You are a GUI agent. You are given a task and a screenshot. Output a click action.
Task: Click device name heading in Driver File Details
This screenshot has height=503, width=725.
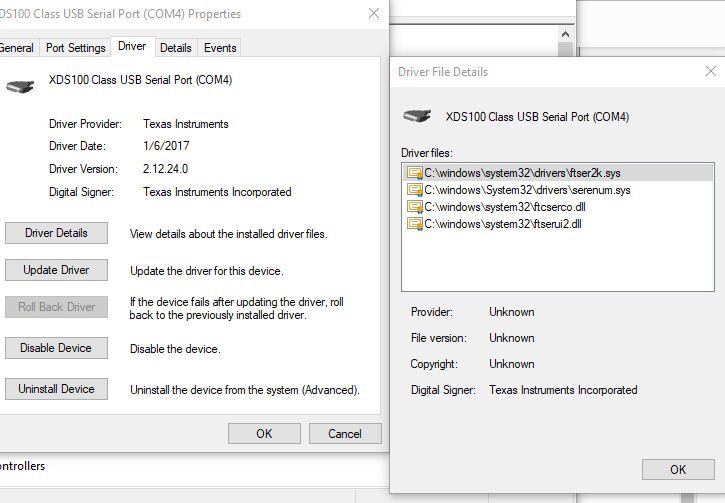tap(537, 117)
